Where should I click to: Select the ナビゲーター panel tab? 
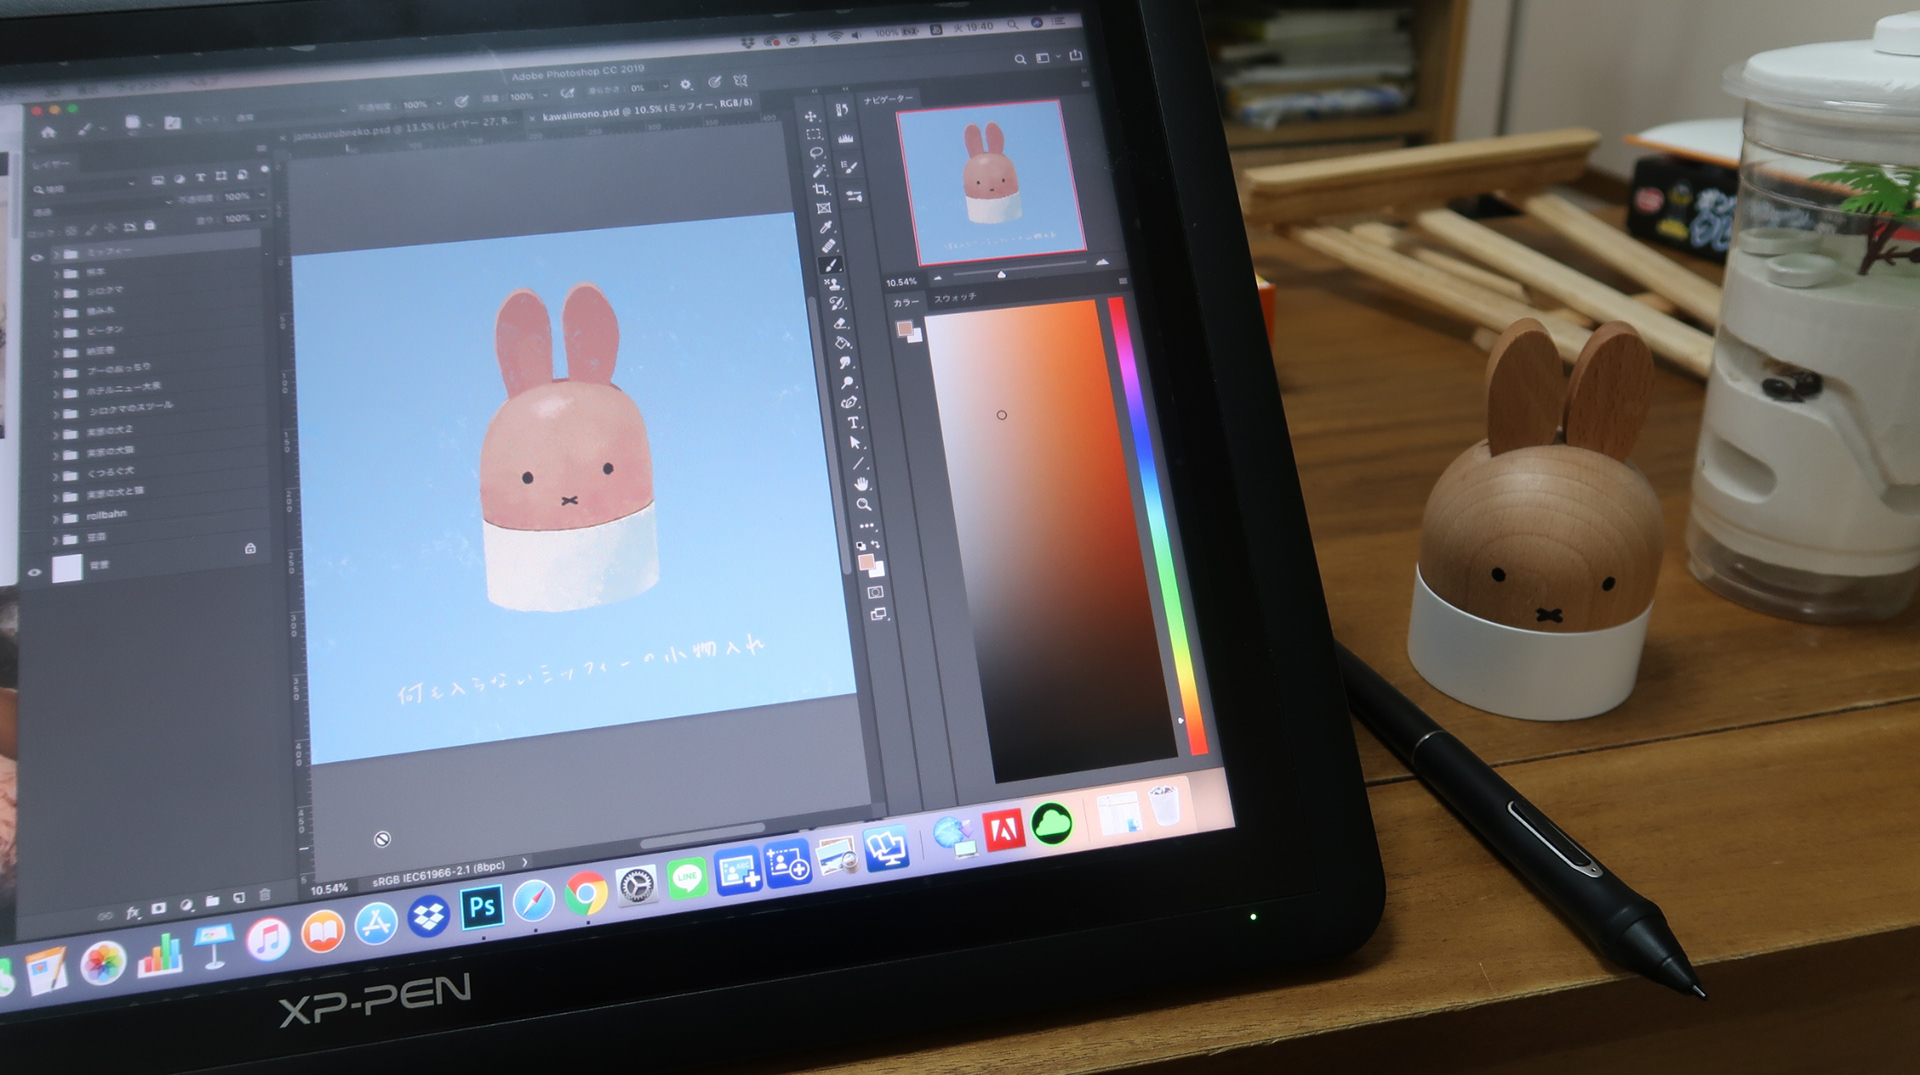pos(888,99)
